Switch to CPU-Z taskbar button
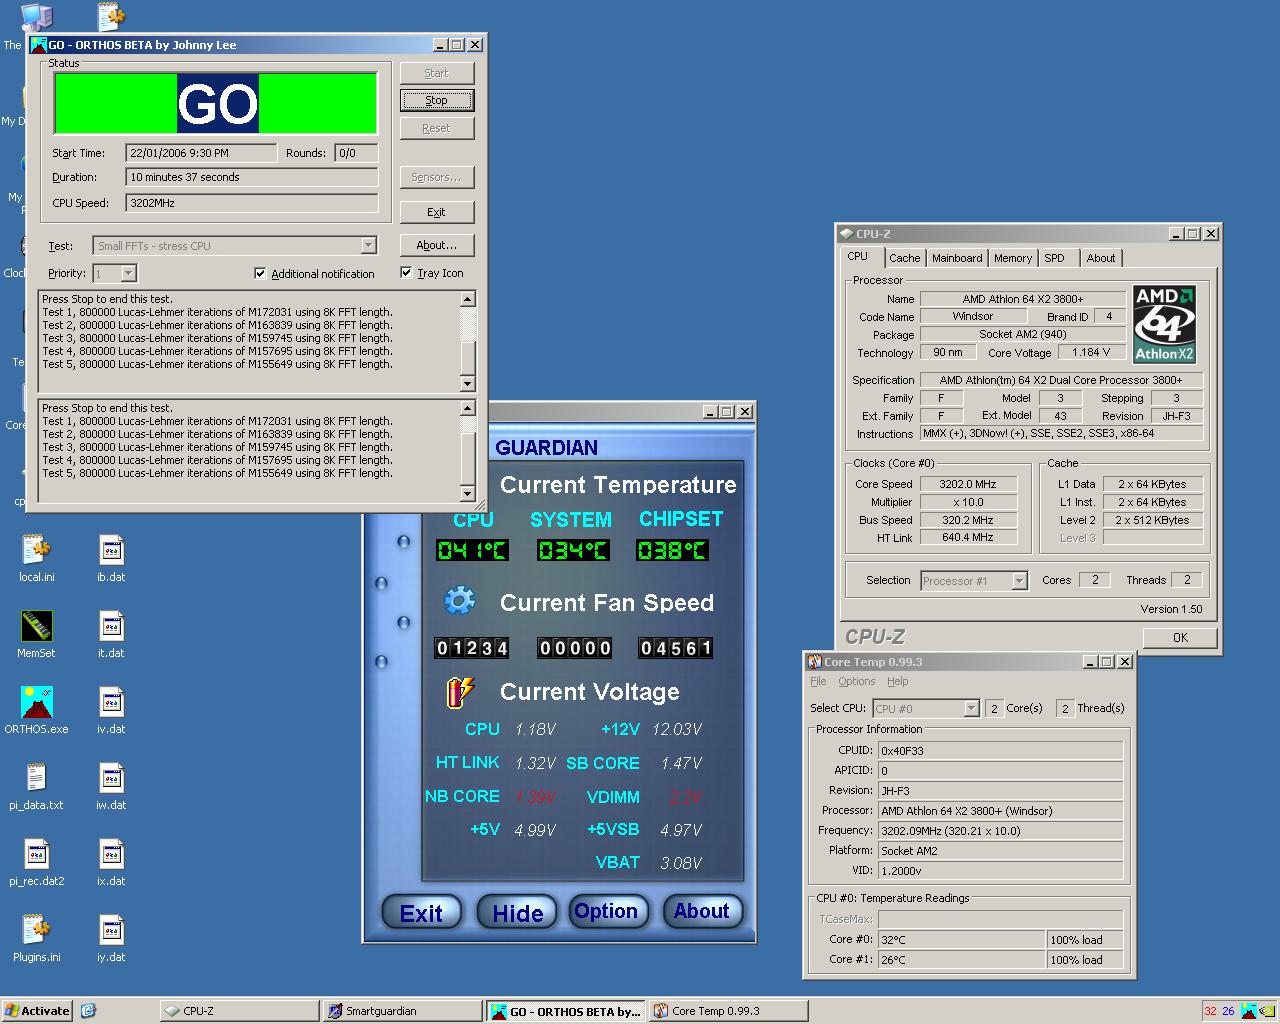This screenshot has width=1280, height=1024. (240, 1011)
